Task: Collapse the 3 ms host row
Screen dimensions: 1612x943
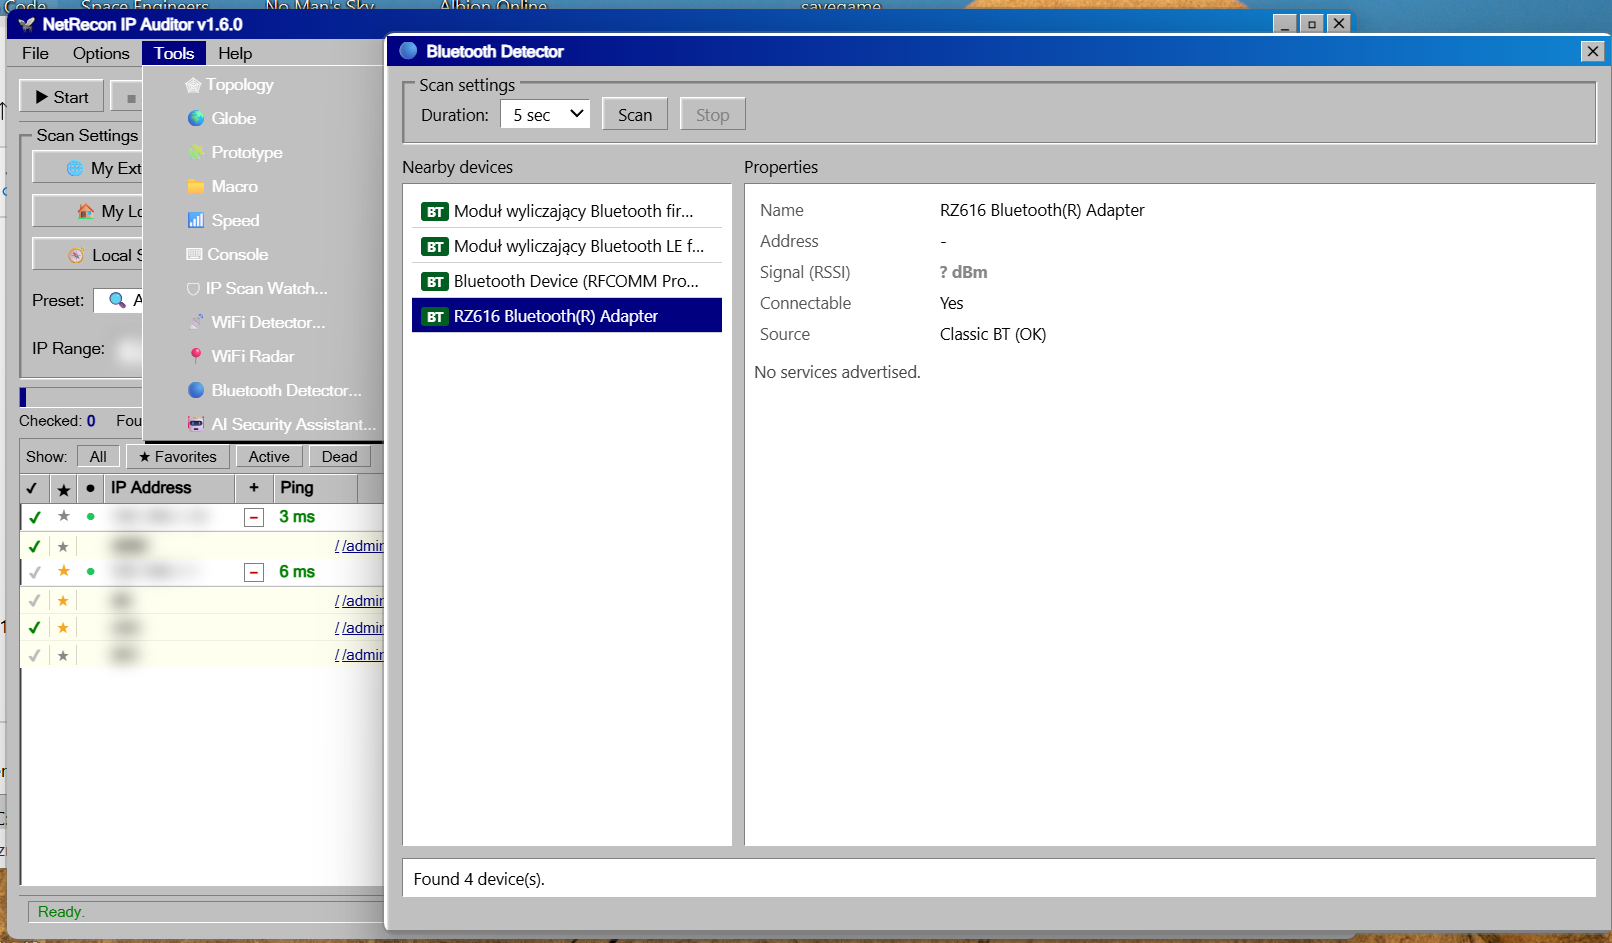Action: (254, 517)
